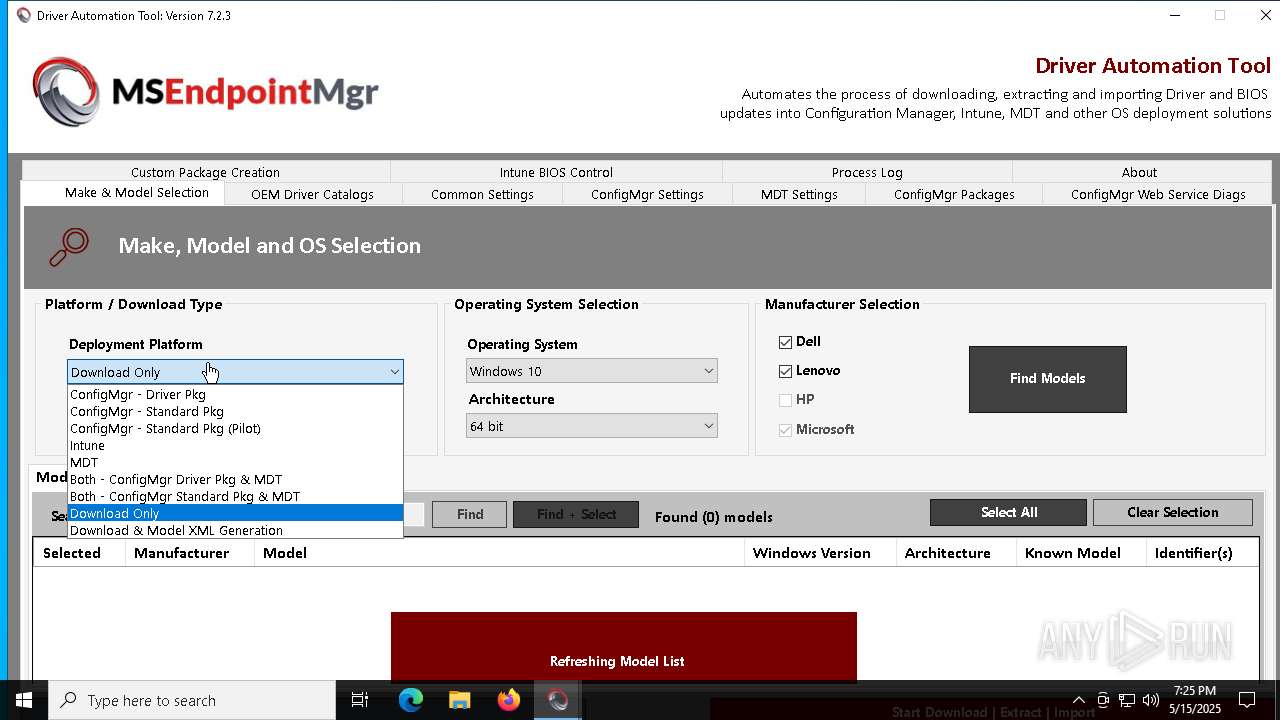Screen dimensions: 1280x720
Task: Launch Firefox from taskbar
Action: click(x=508, y=700)
